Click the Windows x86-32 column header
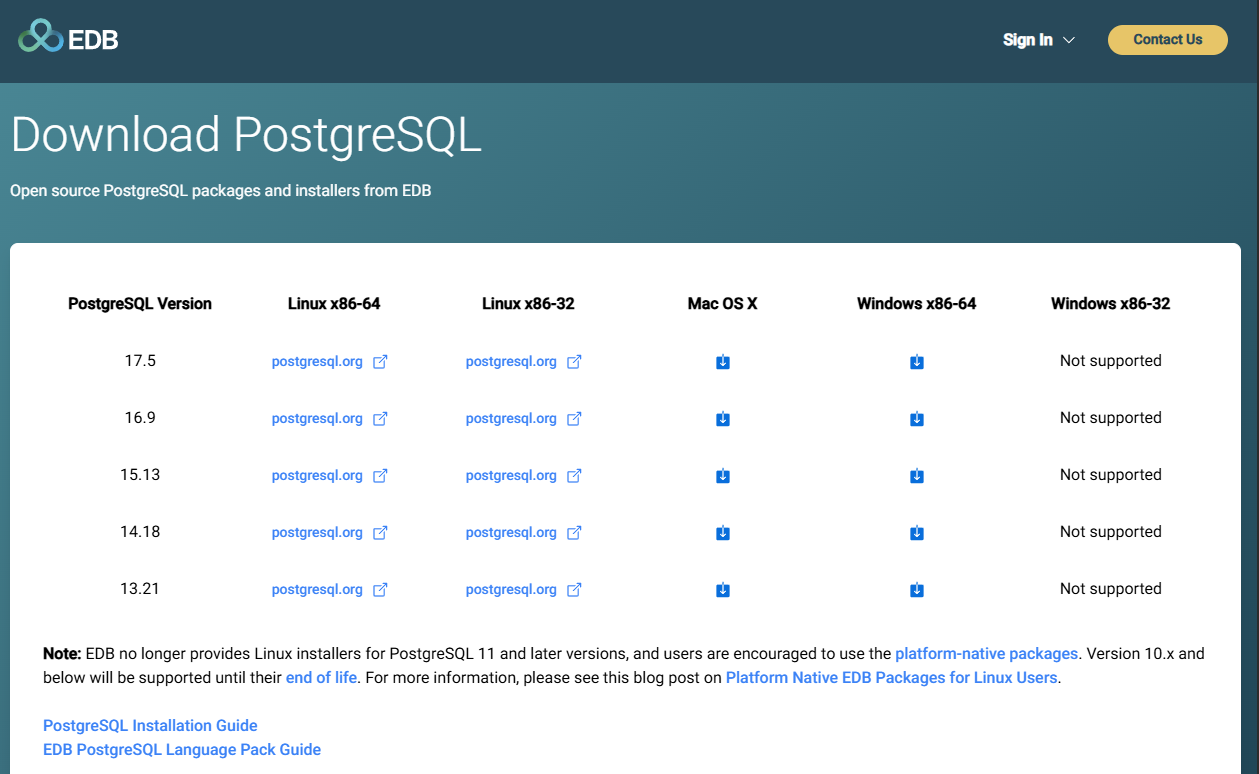1259x774 pixels. (1110, 304)
